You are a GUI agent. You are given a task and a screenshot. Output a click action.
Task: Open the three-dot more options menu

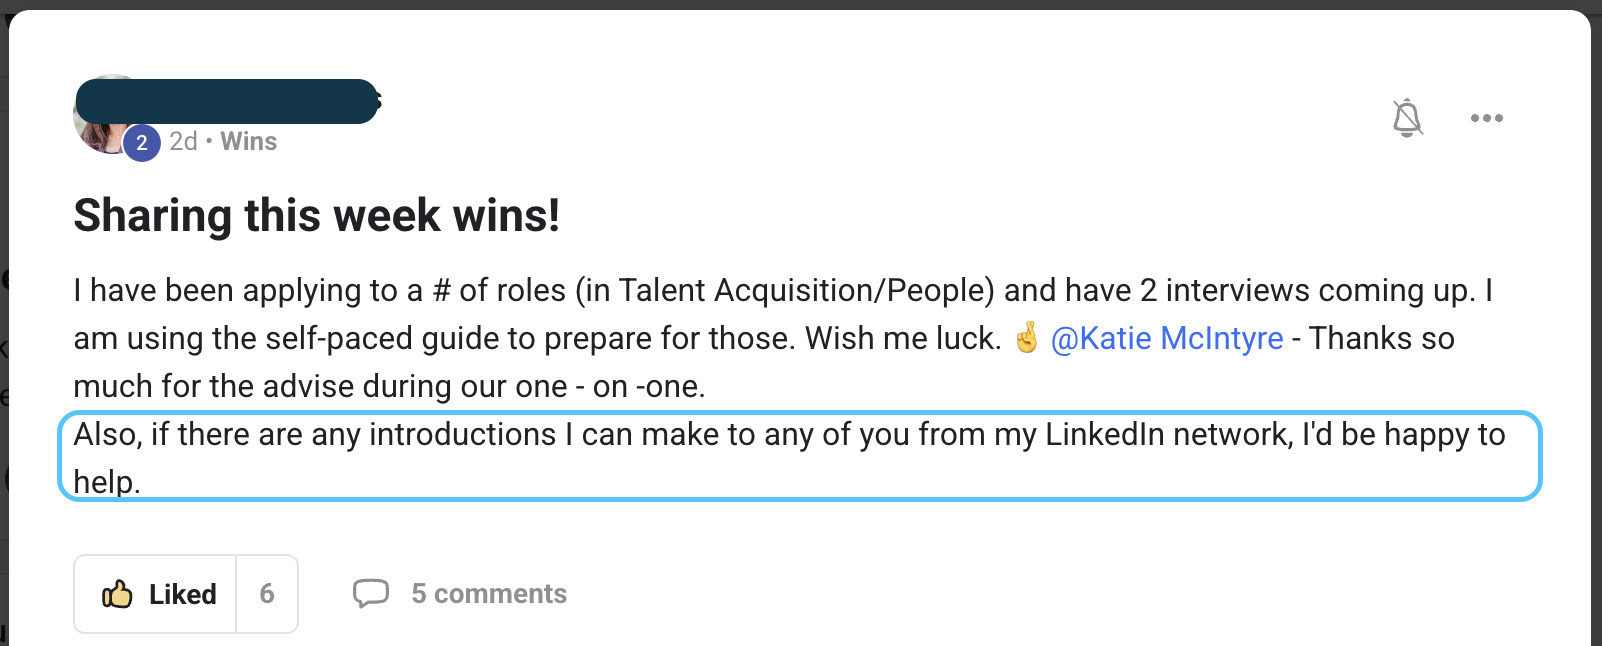click(x=1486, y=118)
